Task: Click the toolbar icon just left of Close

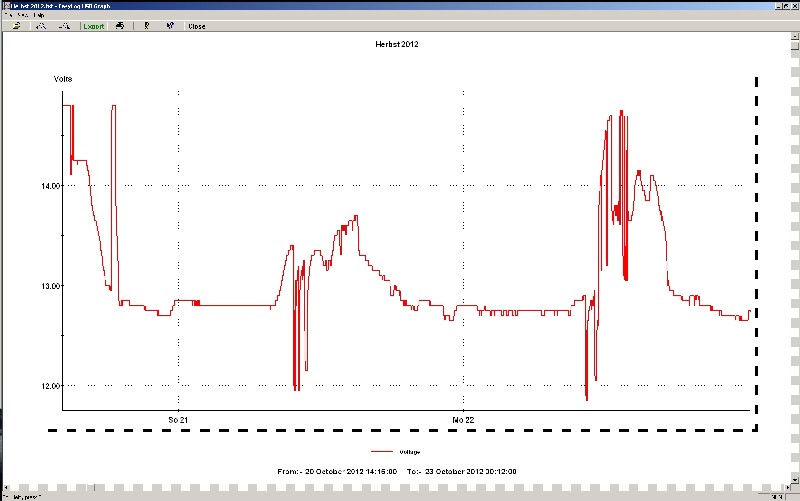Action: (169, 26)
